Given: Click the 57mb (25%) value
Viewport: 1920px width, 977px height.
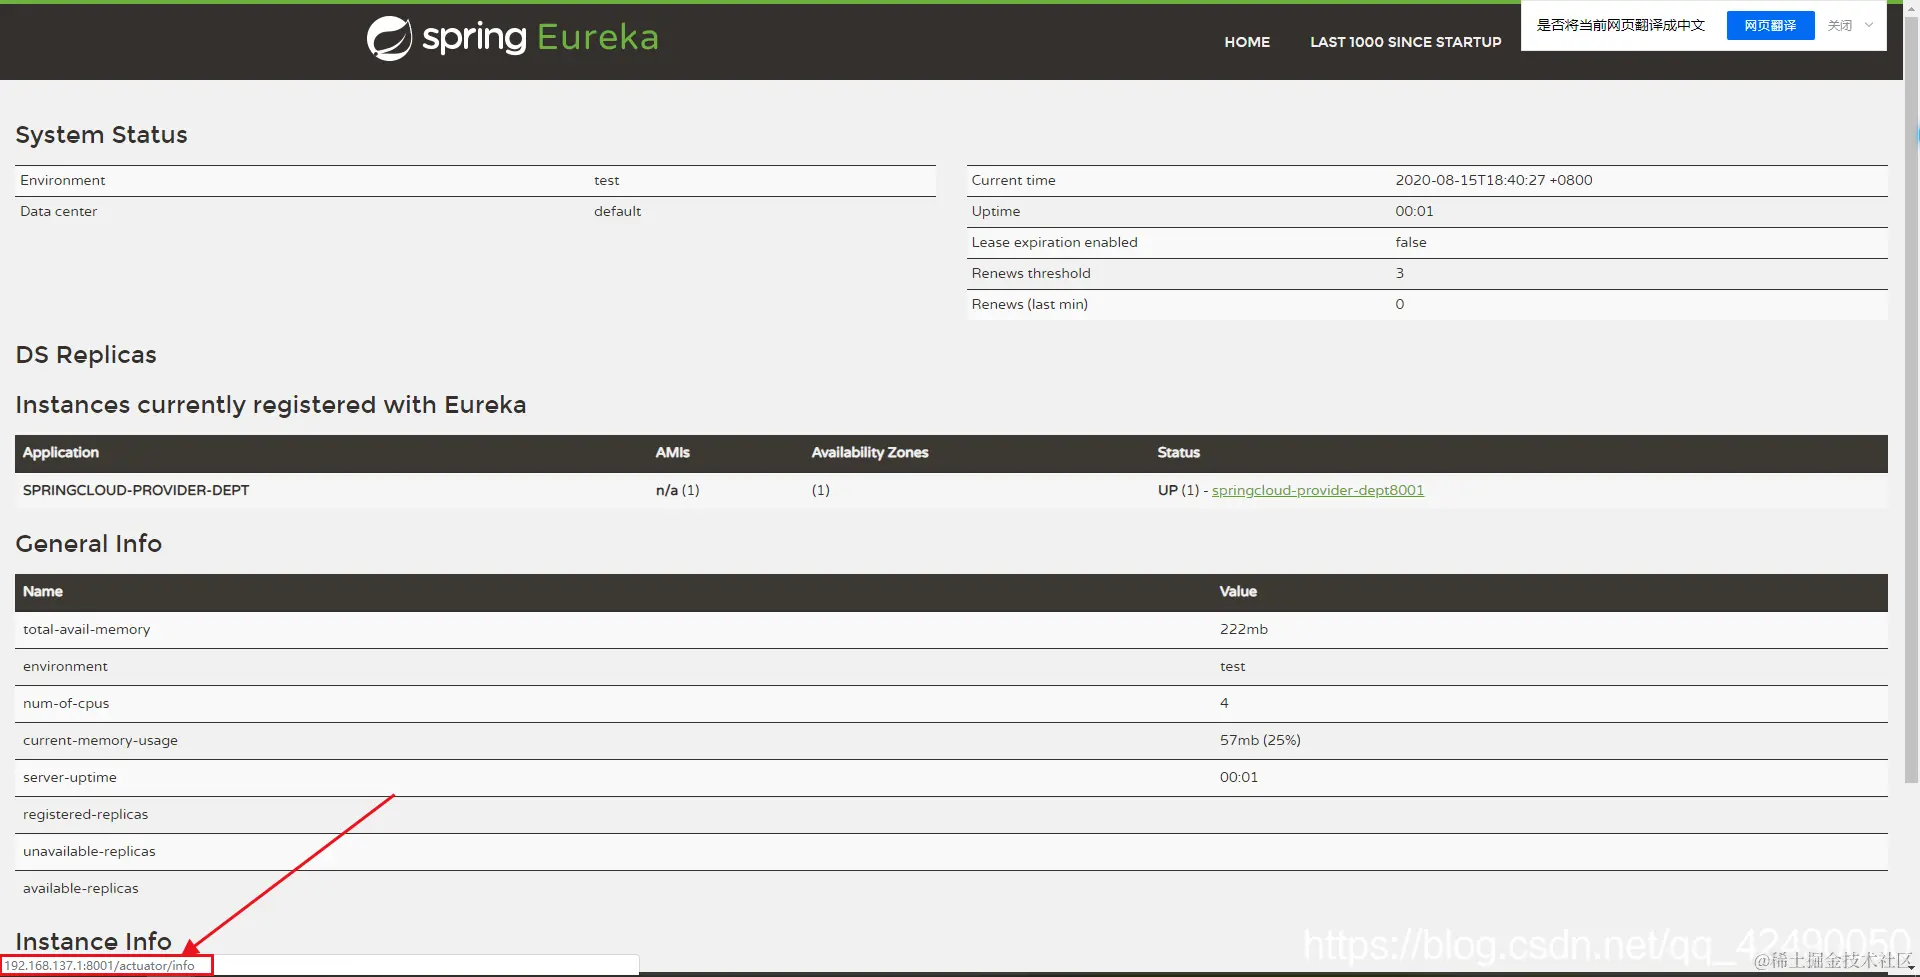Looking at the screenshot, I should (1260, 740).
